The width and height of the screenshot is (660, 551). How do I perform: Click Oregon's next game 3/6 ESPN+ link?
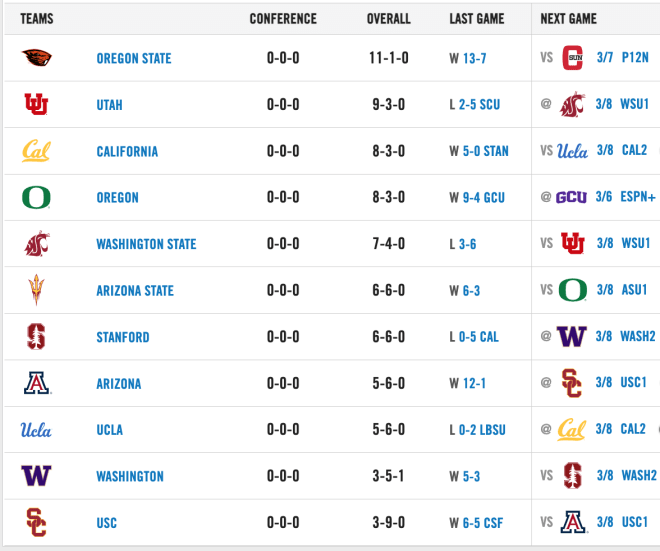[x=625, y=197]
